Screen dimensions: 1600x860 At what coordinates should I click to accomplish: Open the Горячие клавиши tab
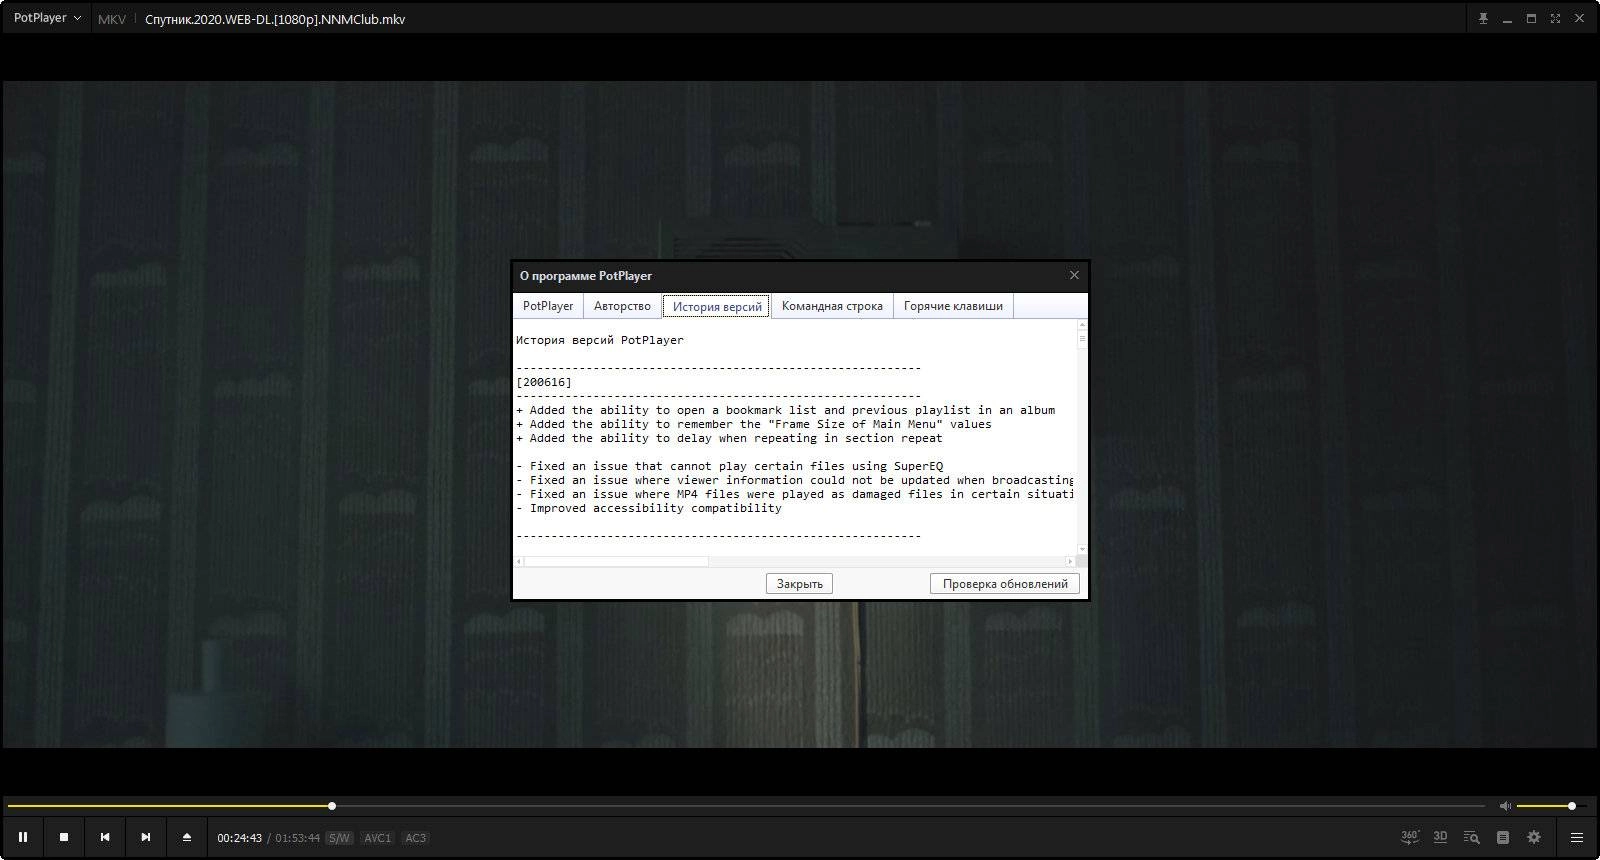click(953, 306)
